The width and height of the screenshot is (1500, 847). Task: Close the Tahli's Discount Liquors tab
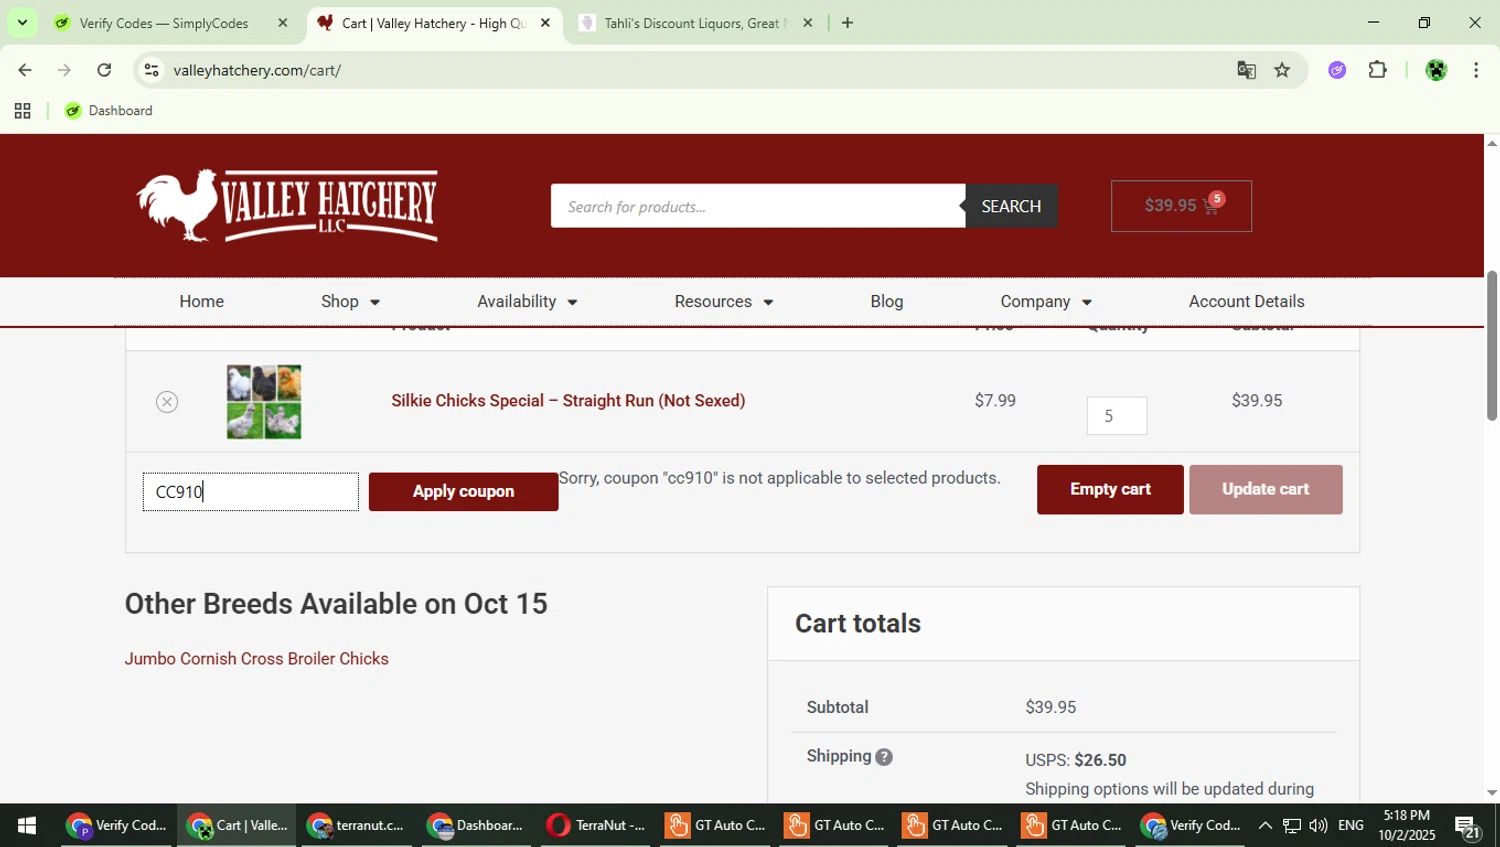(x=808, y=23)
